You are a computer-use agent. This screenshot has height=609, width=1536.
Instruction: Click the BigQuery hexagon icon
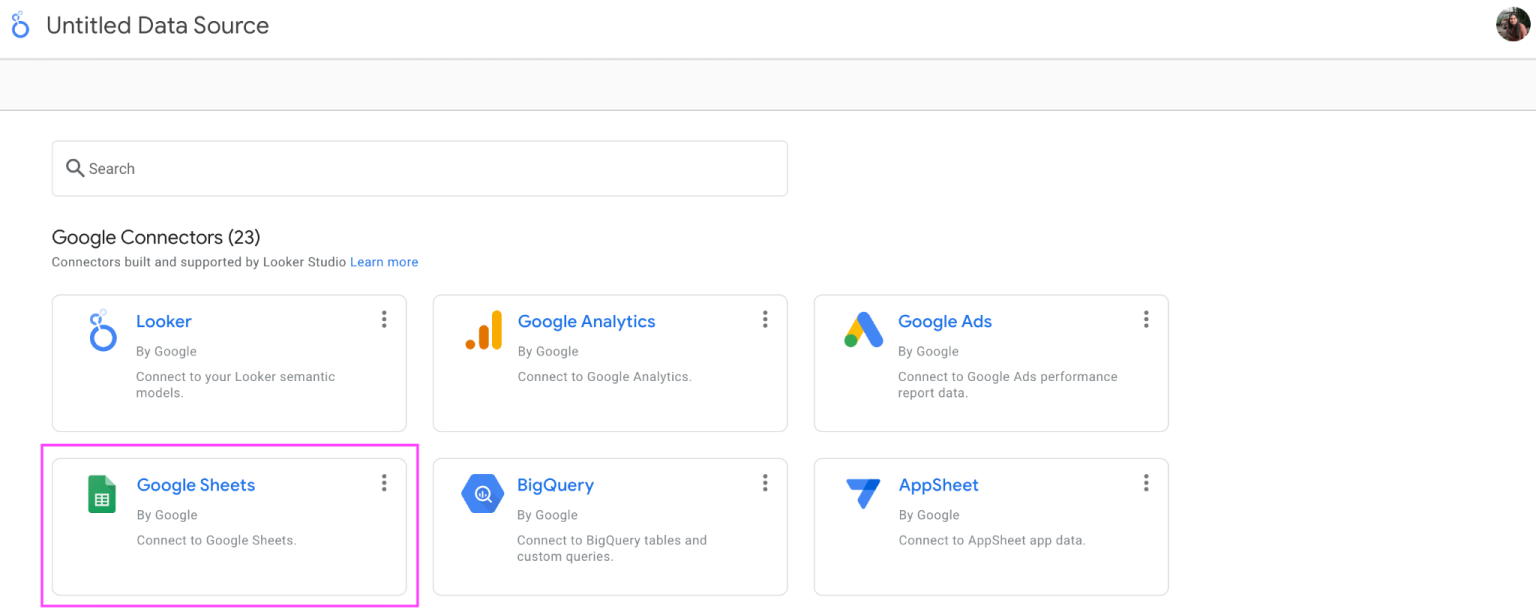483,493
